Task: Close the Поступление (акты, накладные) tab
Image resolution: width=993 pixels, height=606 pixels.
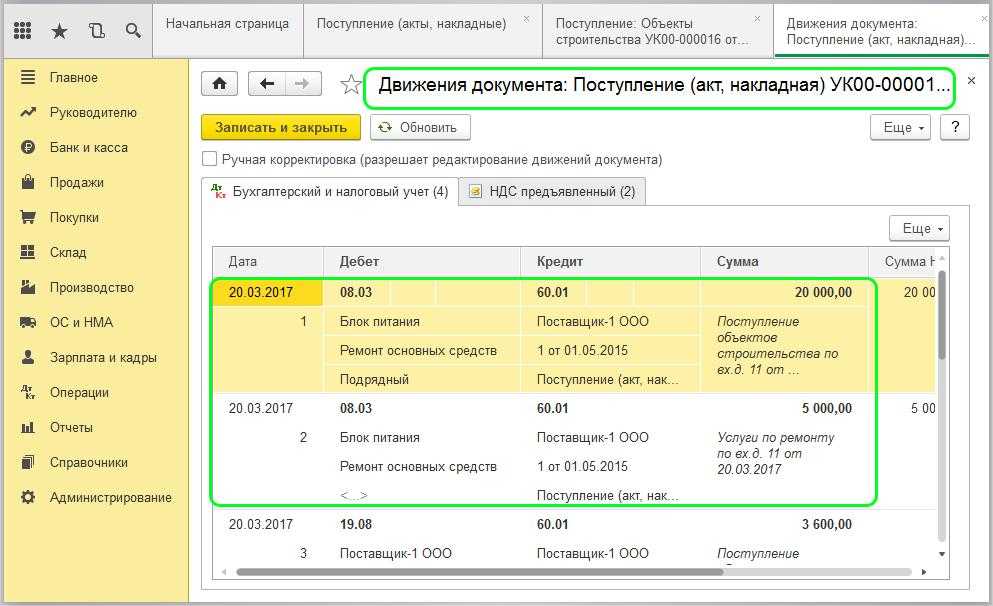Action: pos(527,19)
